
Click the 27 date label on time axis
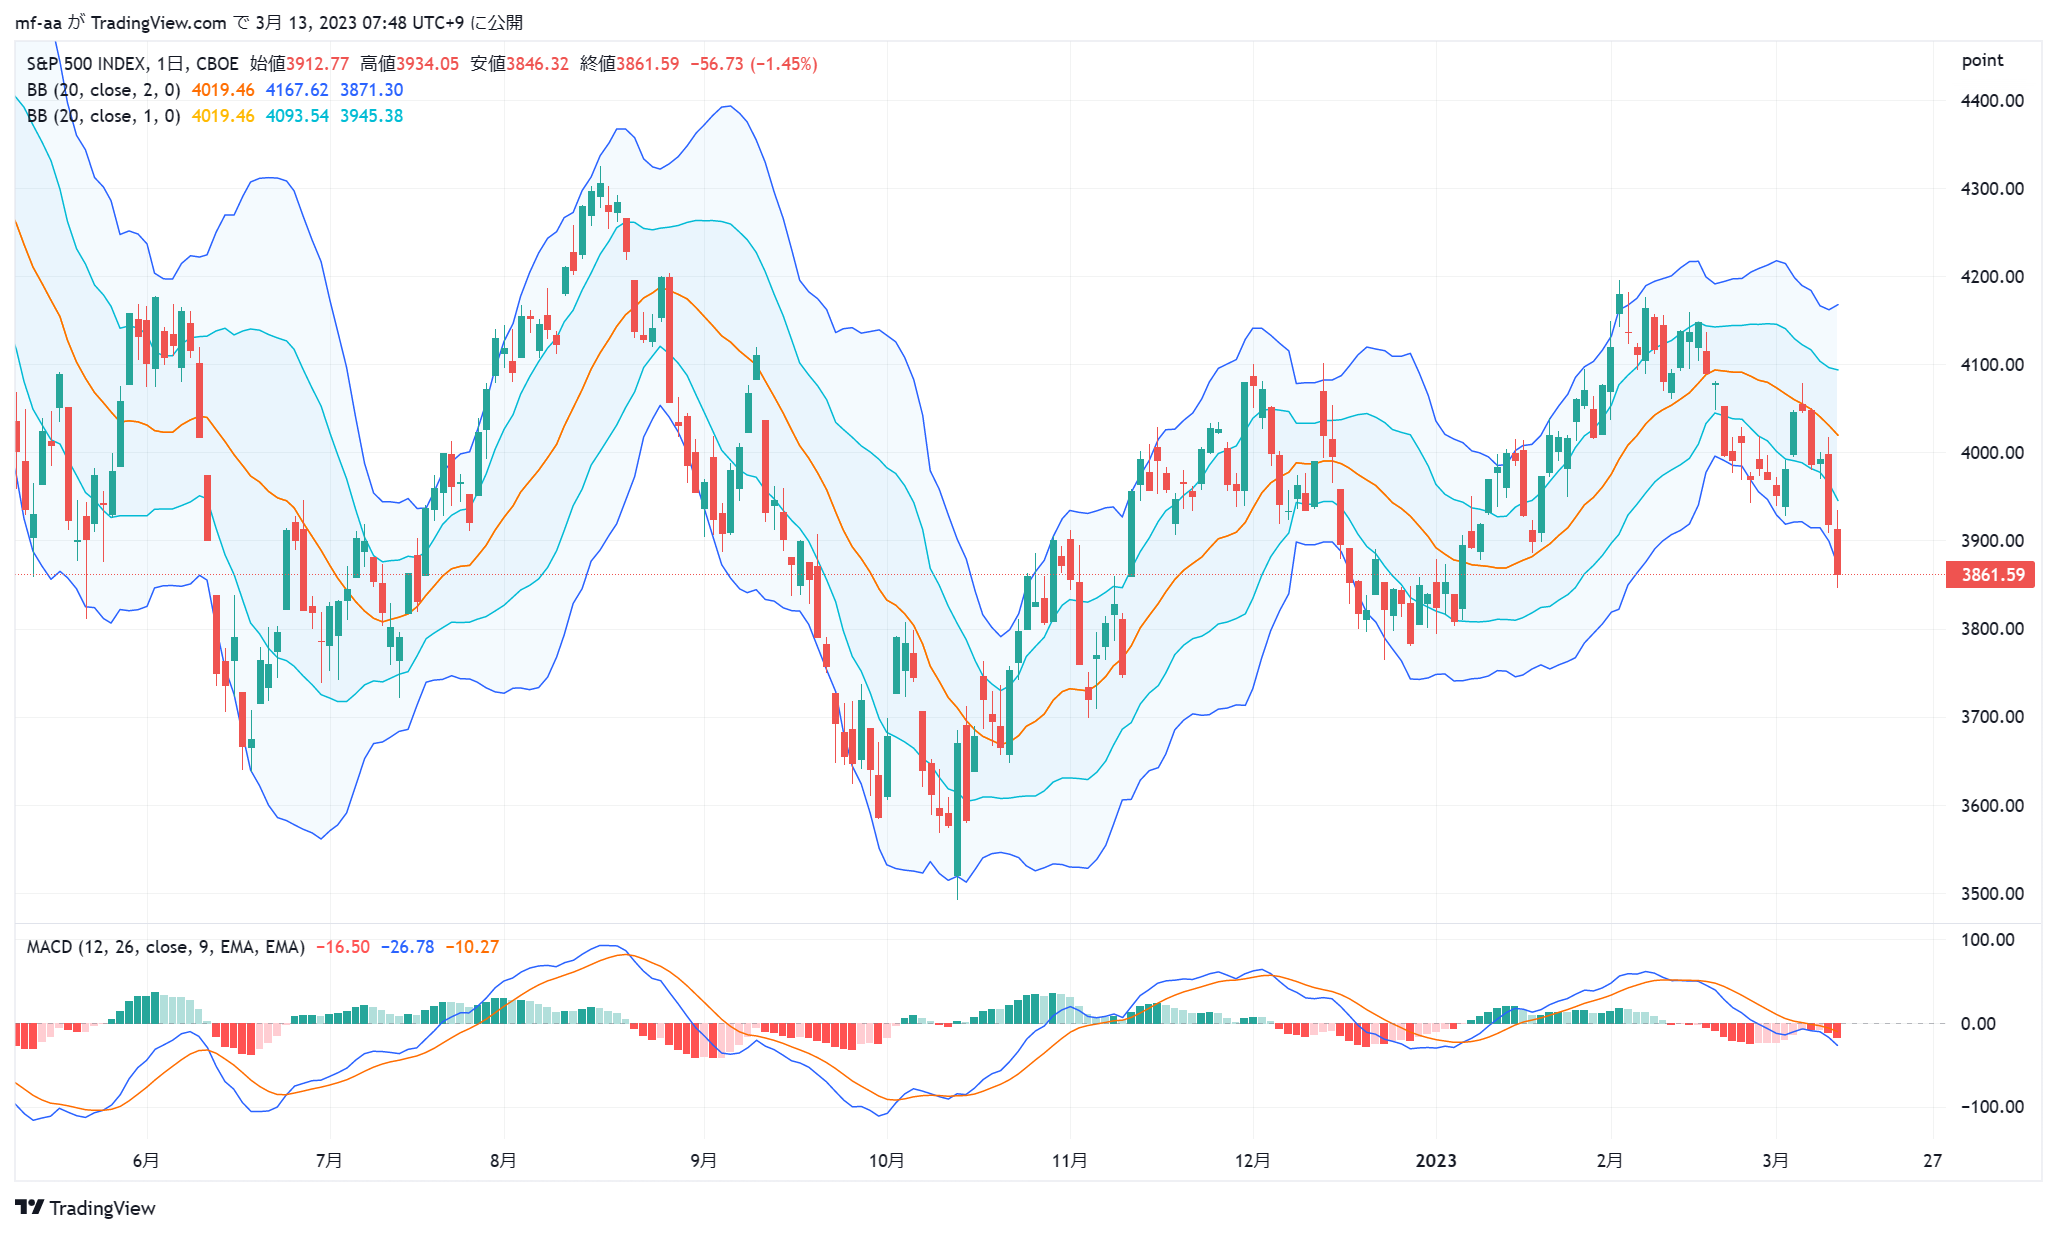tap(1932, 1161)
